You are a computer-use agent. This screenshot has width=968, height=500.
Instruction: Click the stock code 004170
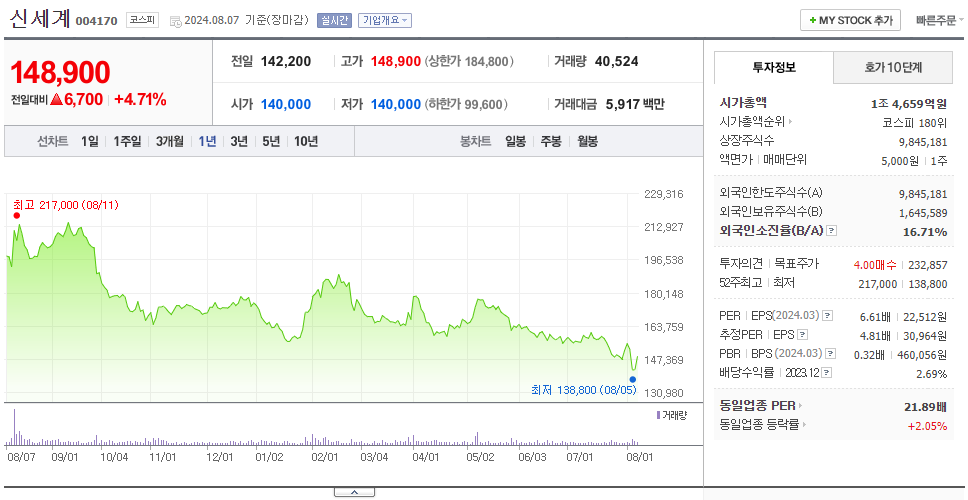[x=96, y=21]
